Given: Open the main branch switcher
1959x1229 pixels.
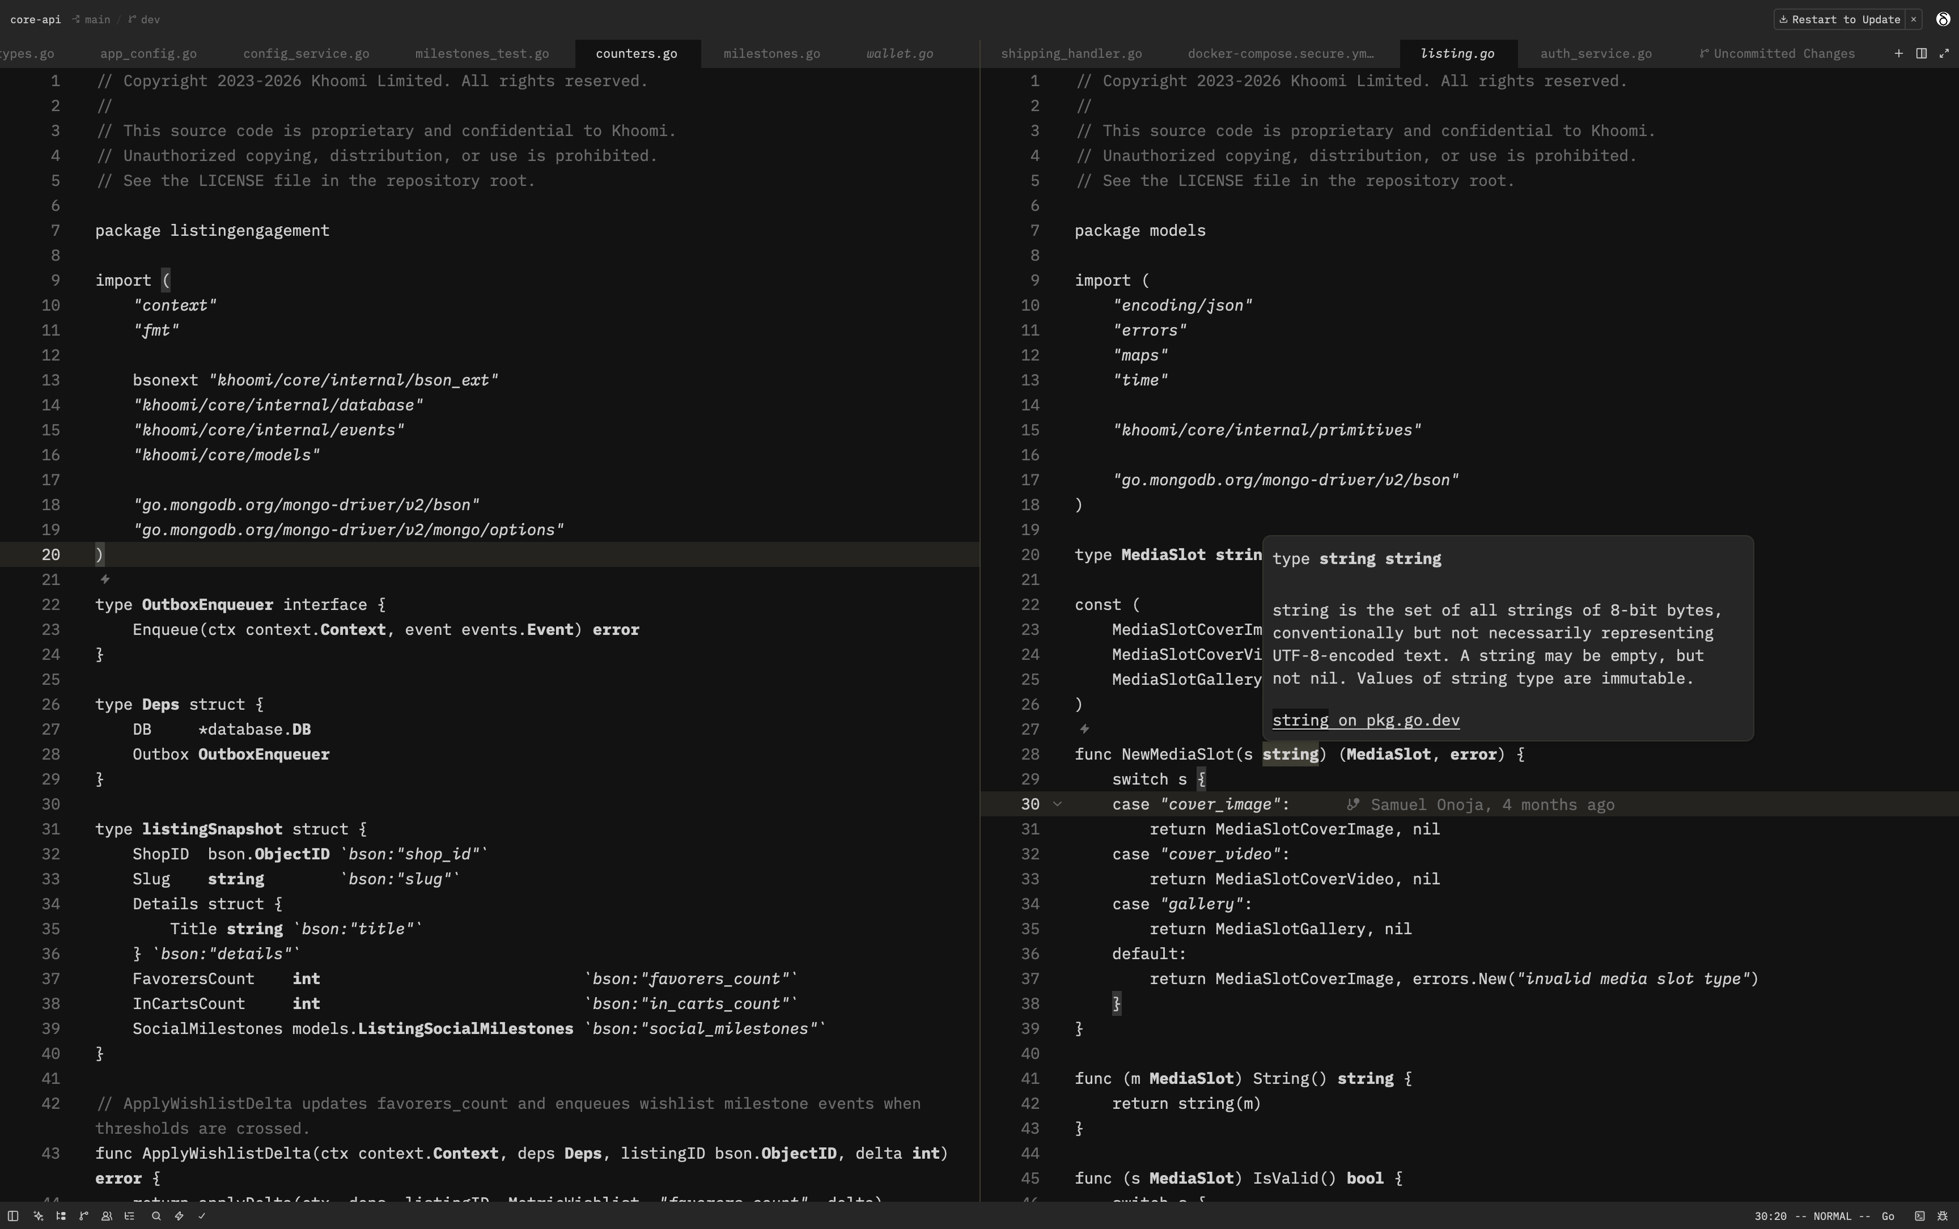Looking at the screenshot, I should coord(91,19).
